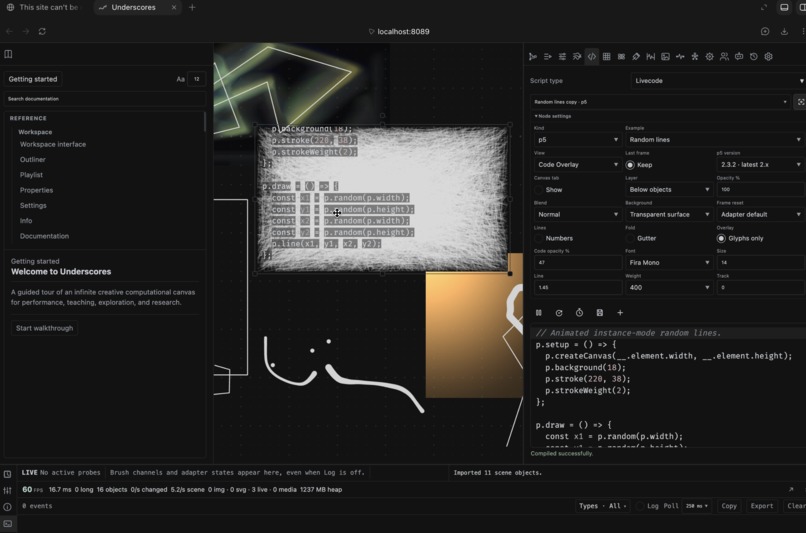
Task: Click the timer stopwatch icon above code
Action: [x=579, y=313]
